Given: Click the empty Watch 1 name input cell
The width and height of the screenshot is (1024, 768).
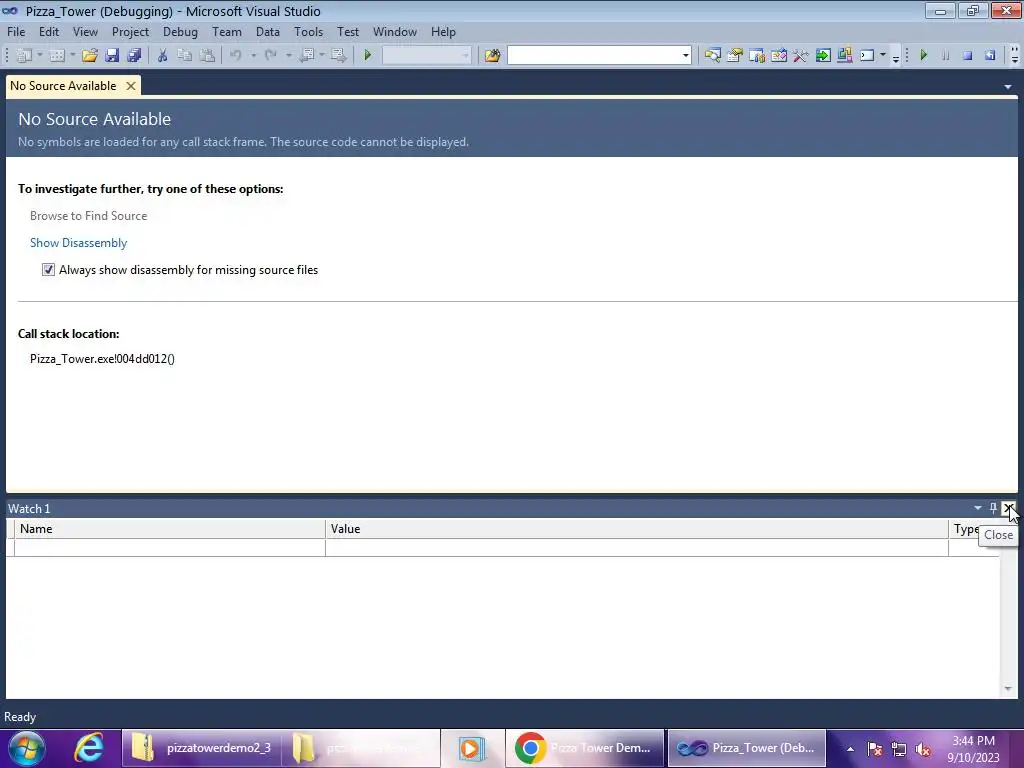Looking at the screenshot, I should (x=170, y=547).
